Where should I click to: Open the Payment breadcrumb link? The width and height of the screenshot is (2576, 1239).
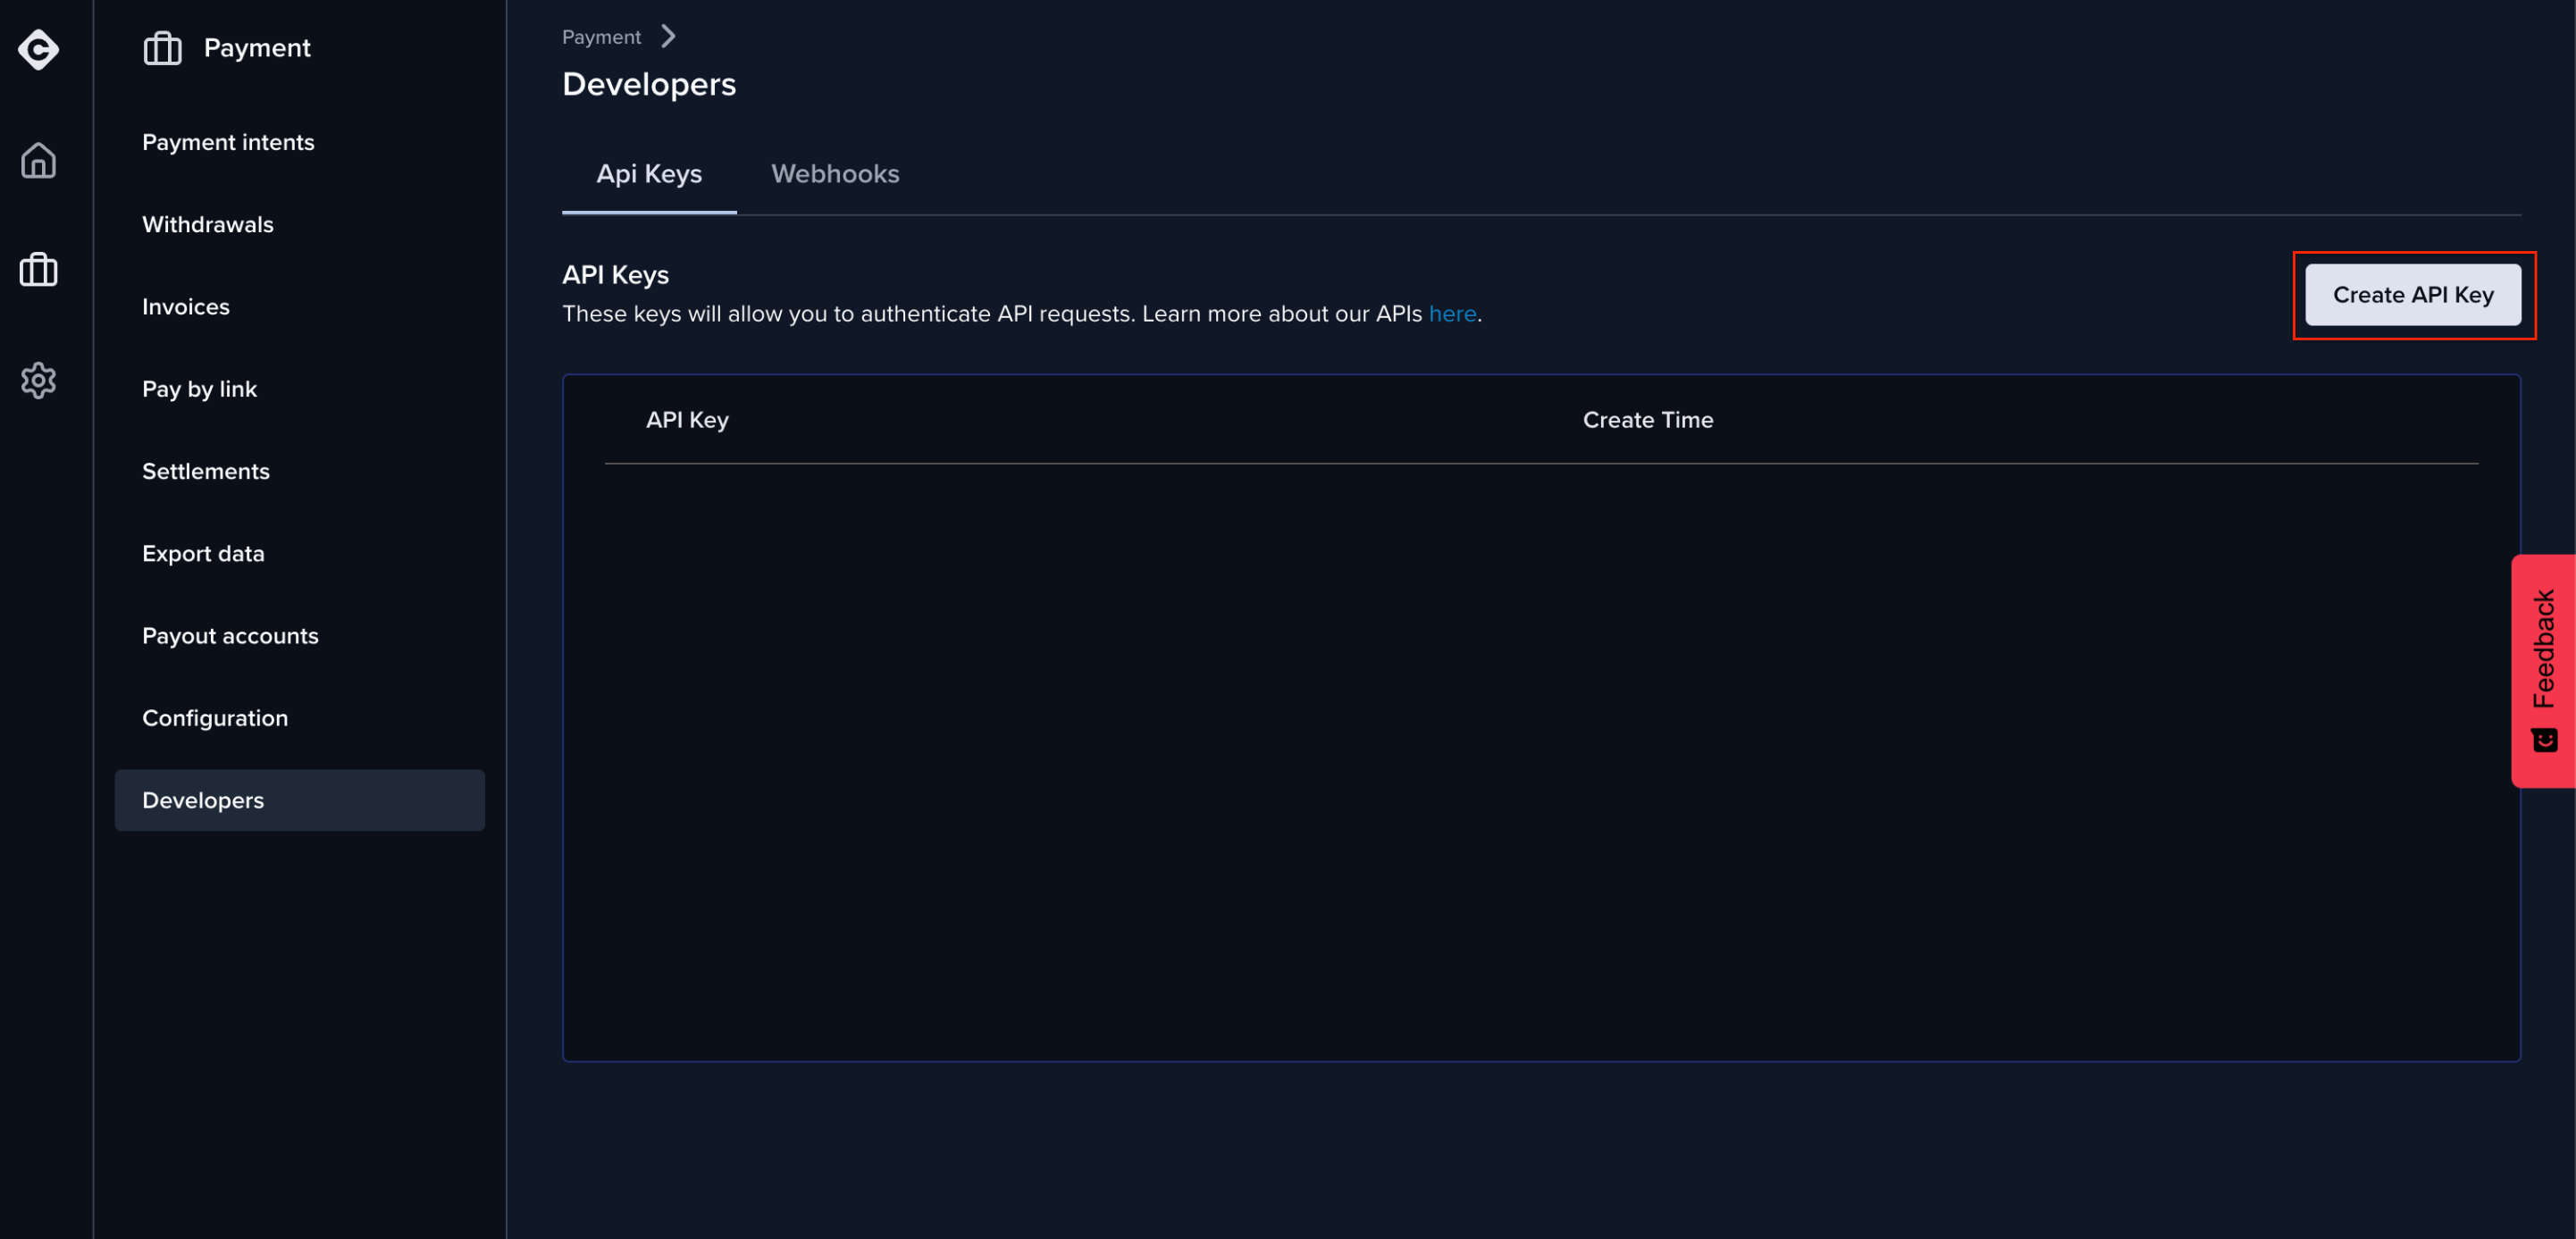click(x=601, y=37)
